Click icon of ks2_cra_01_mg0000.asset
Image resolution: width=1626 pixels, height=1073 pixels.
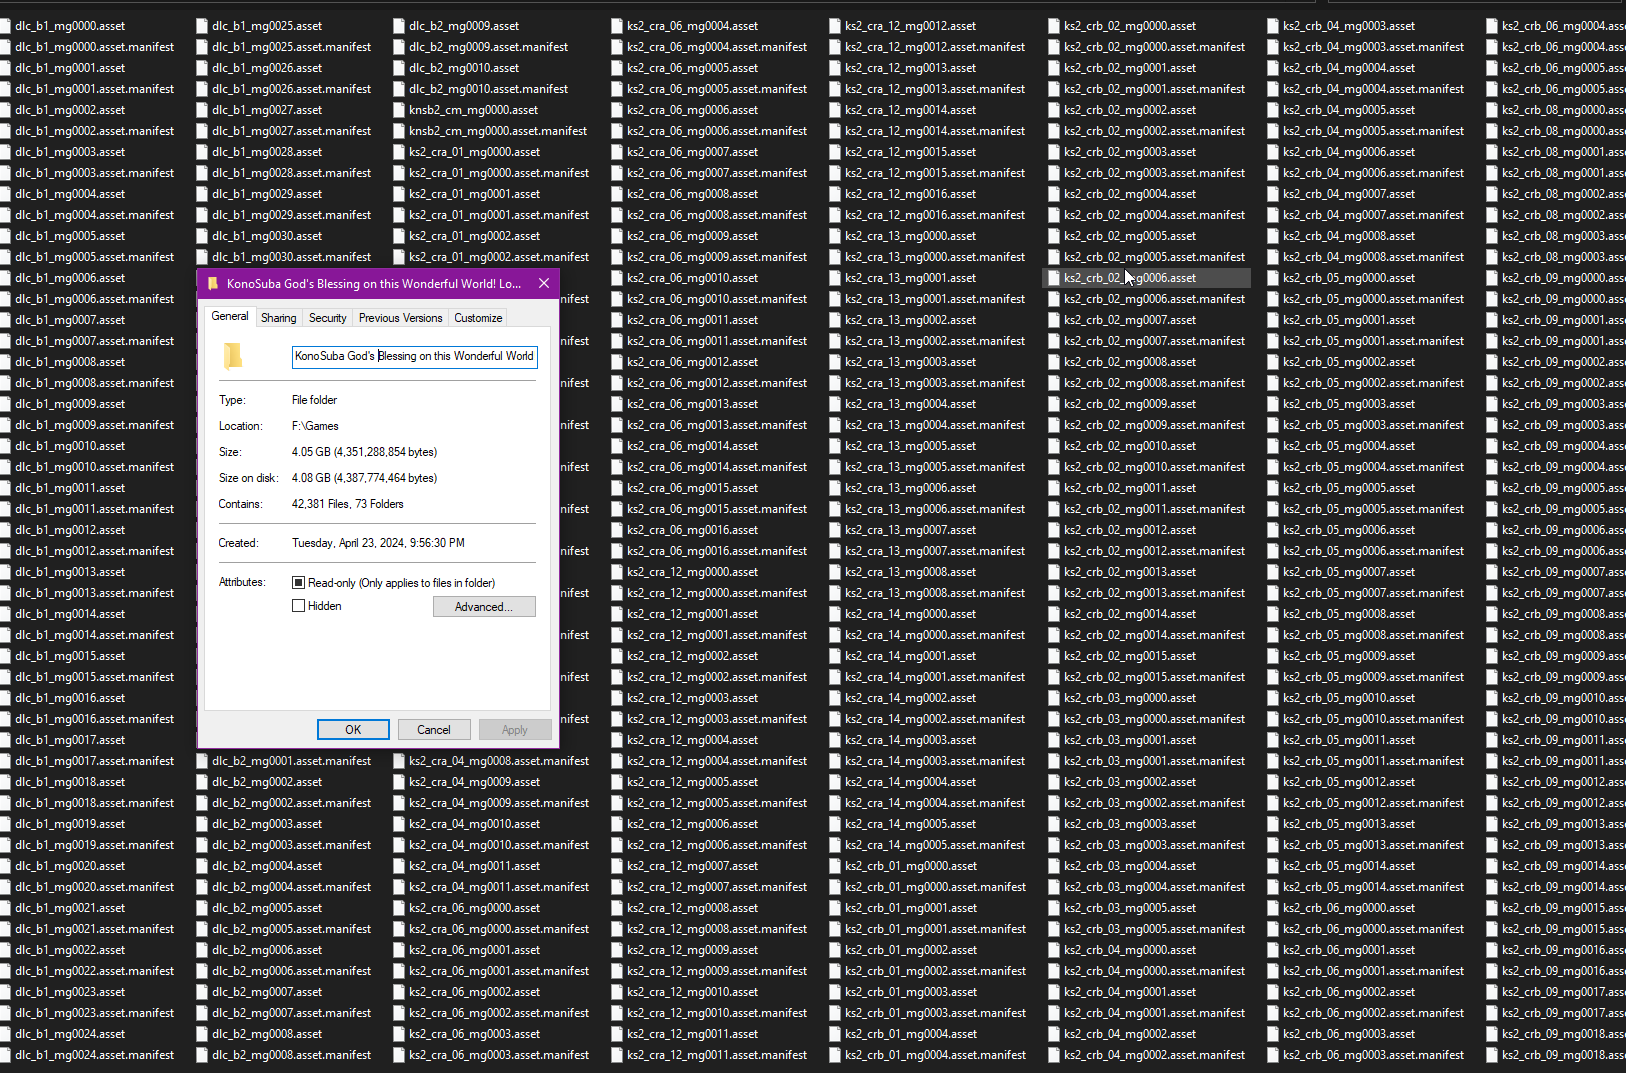399,152
